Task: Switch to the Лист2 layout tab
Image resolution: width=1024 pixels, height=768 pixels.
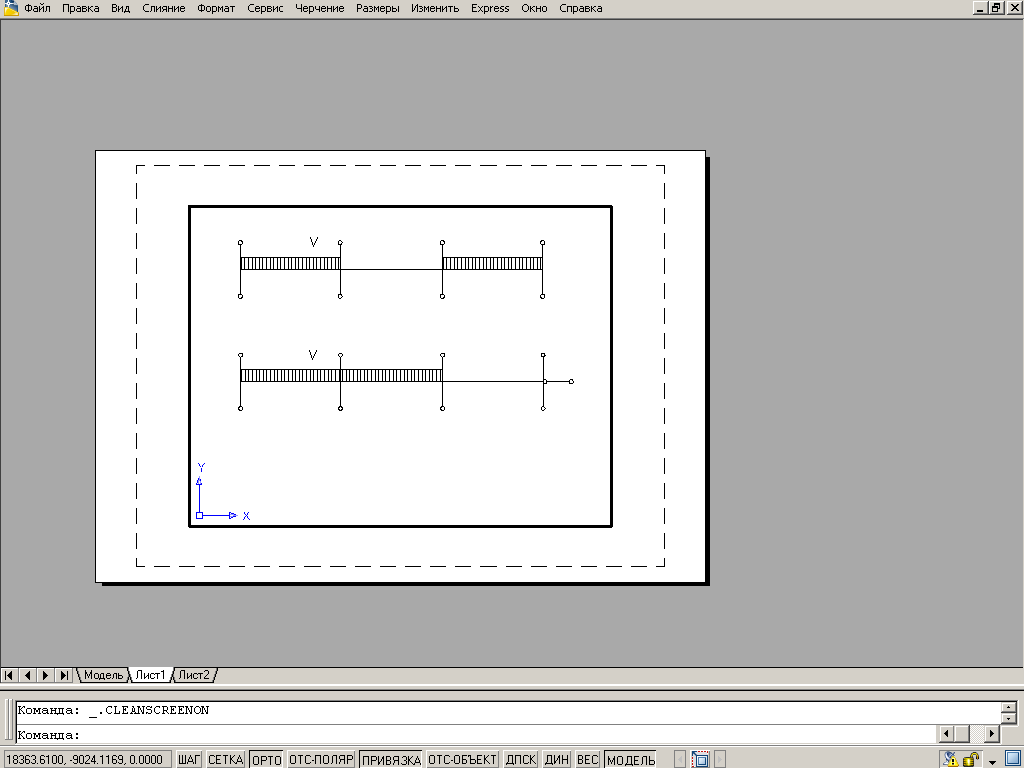Action: [x=194, y=675]
